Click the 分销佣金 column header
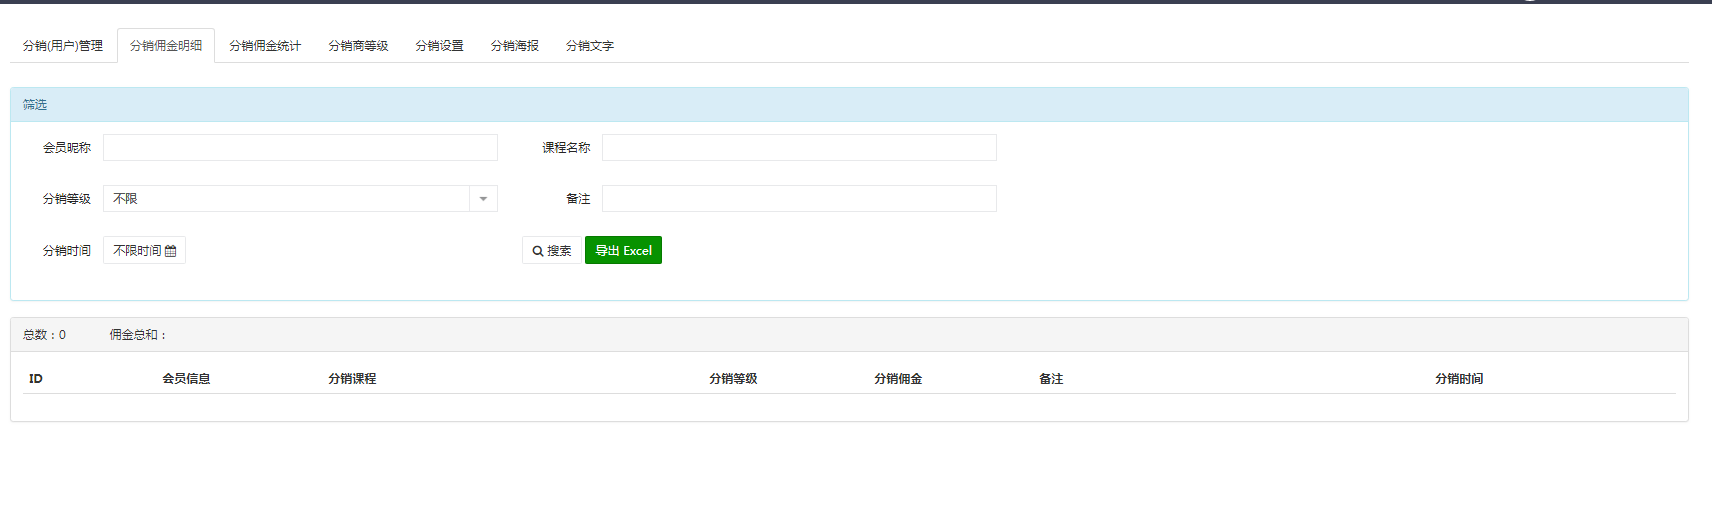The width and height of the screenshot is (1712, 516). point(898,379)
